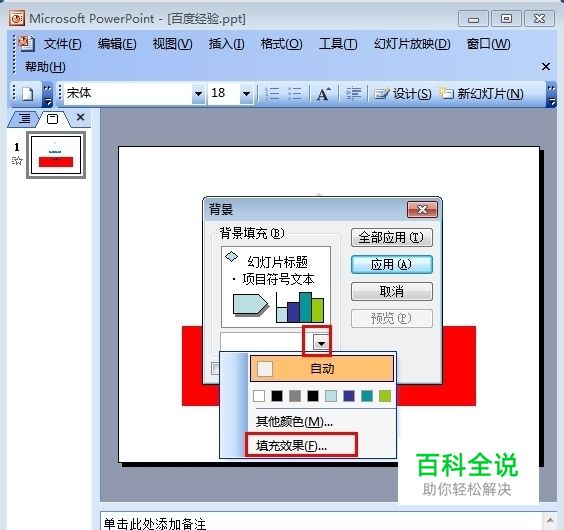
Task: Click the New document toolbar icon
Action: 27,94
